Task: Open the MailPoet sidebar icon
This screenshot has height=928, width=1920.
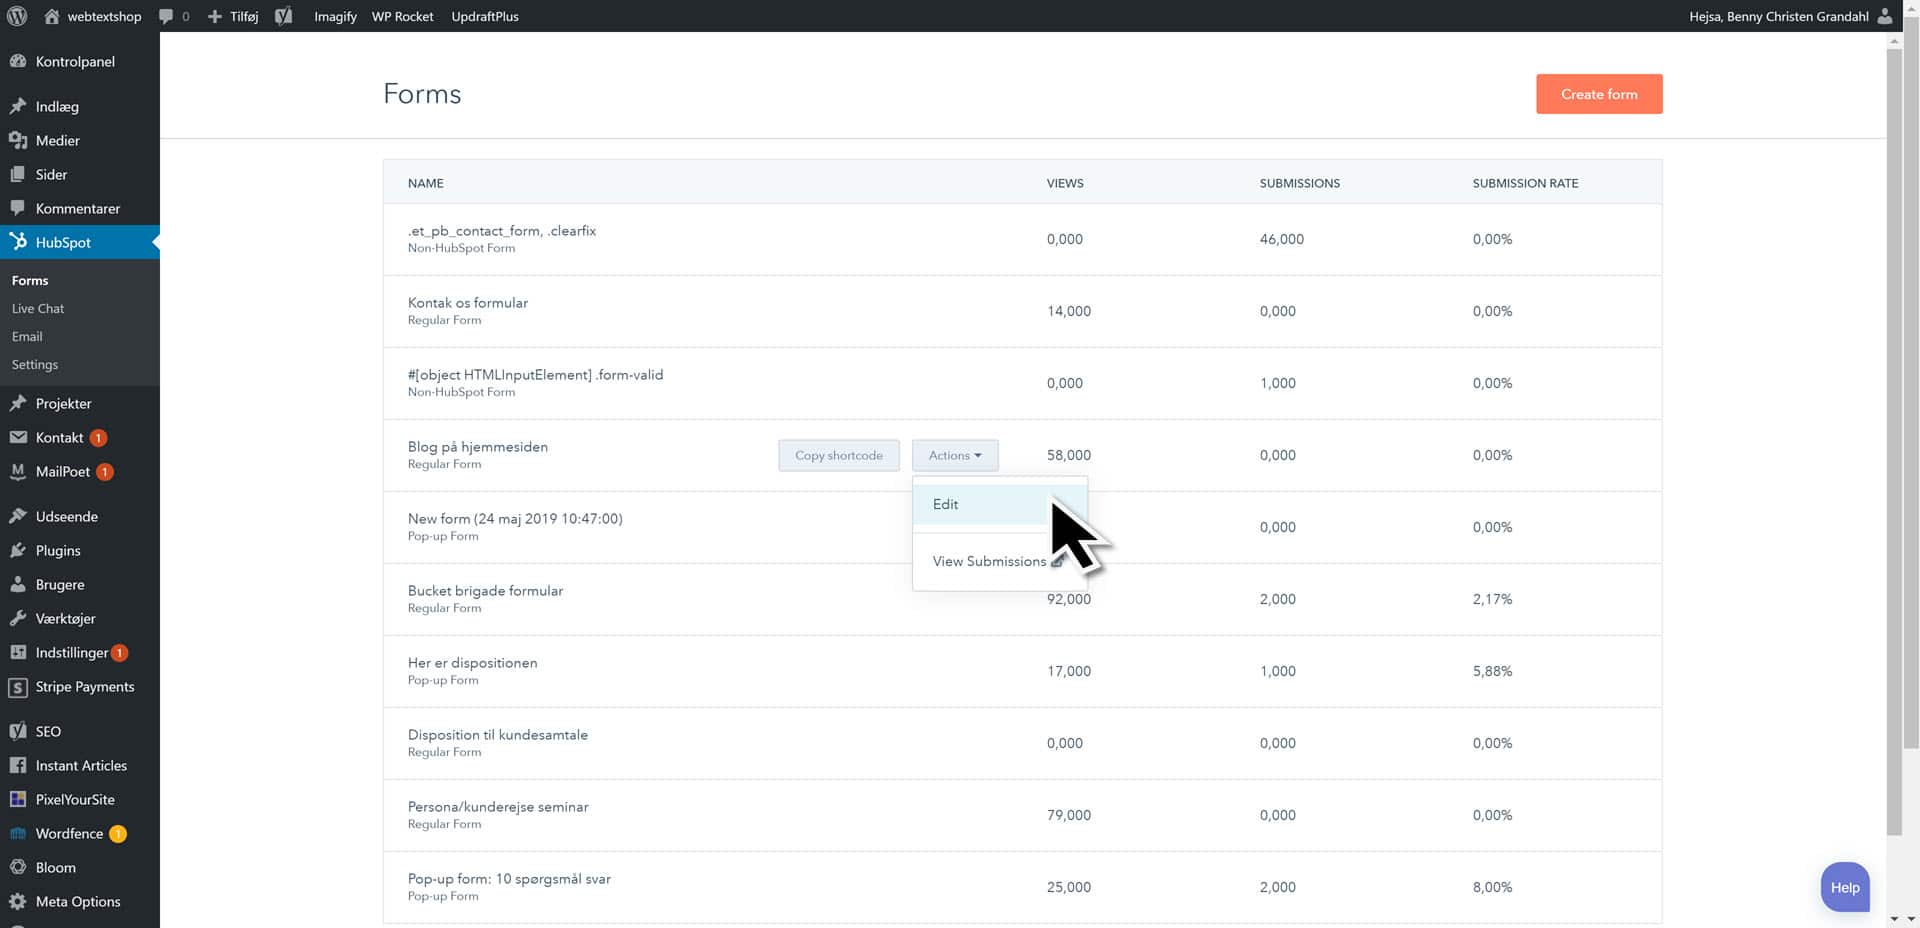Action: [x=18, y=472]
